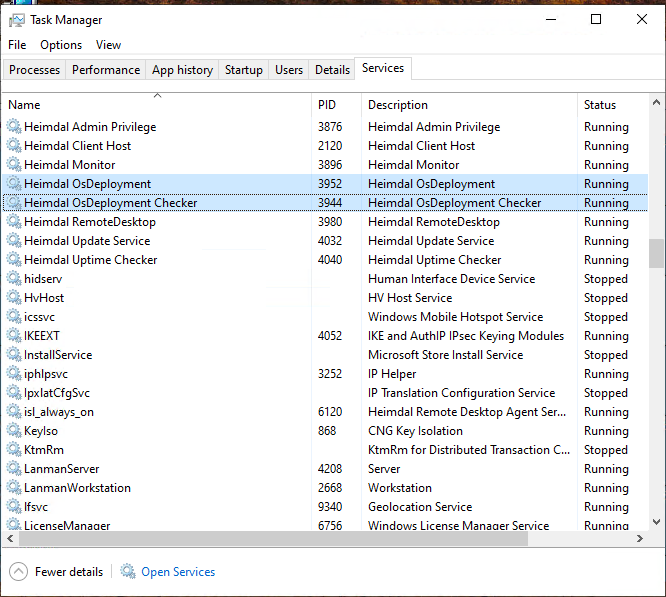Switch to the Startup tab
Screen dimensions: 666x597
[x=243, y=70]
